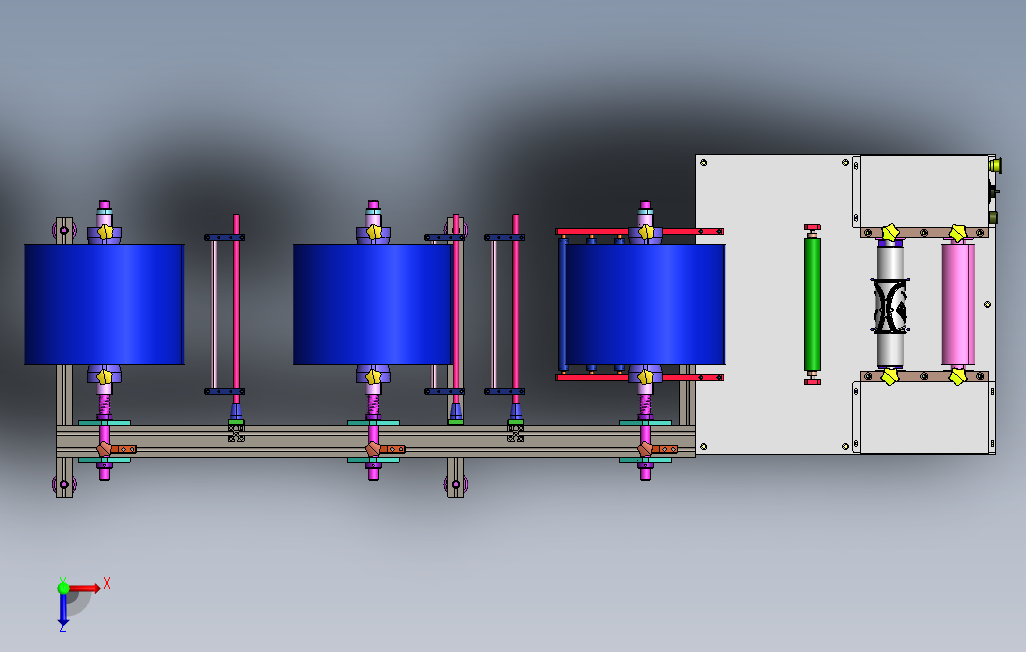Select the upper right gray enclosure box

[923, 191]
